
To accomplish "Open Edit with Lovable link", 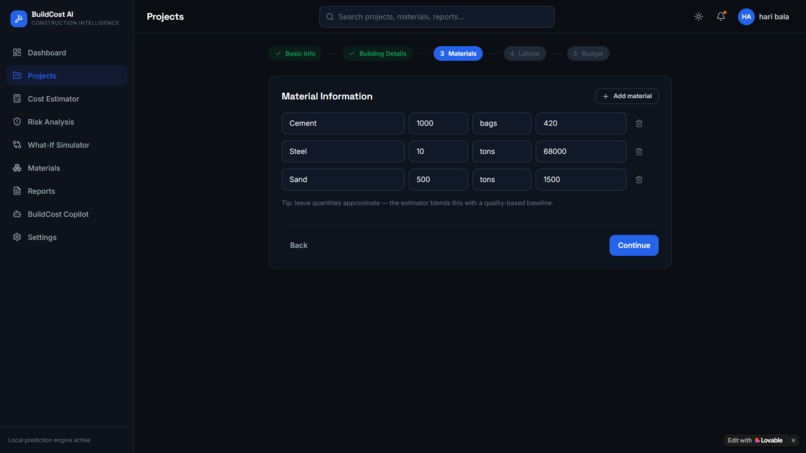I will tap(755, 440).
